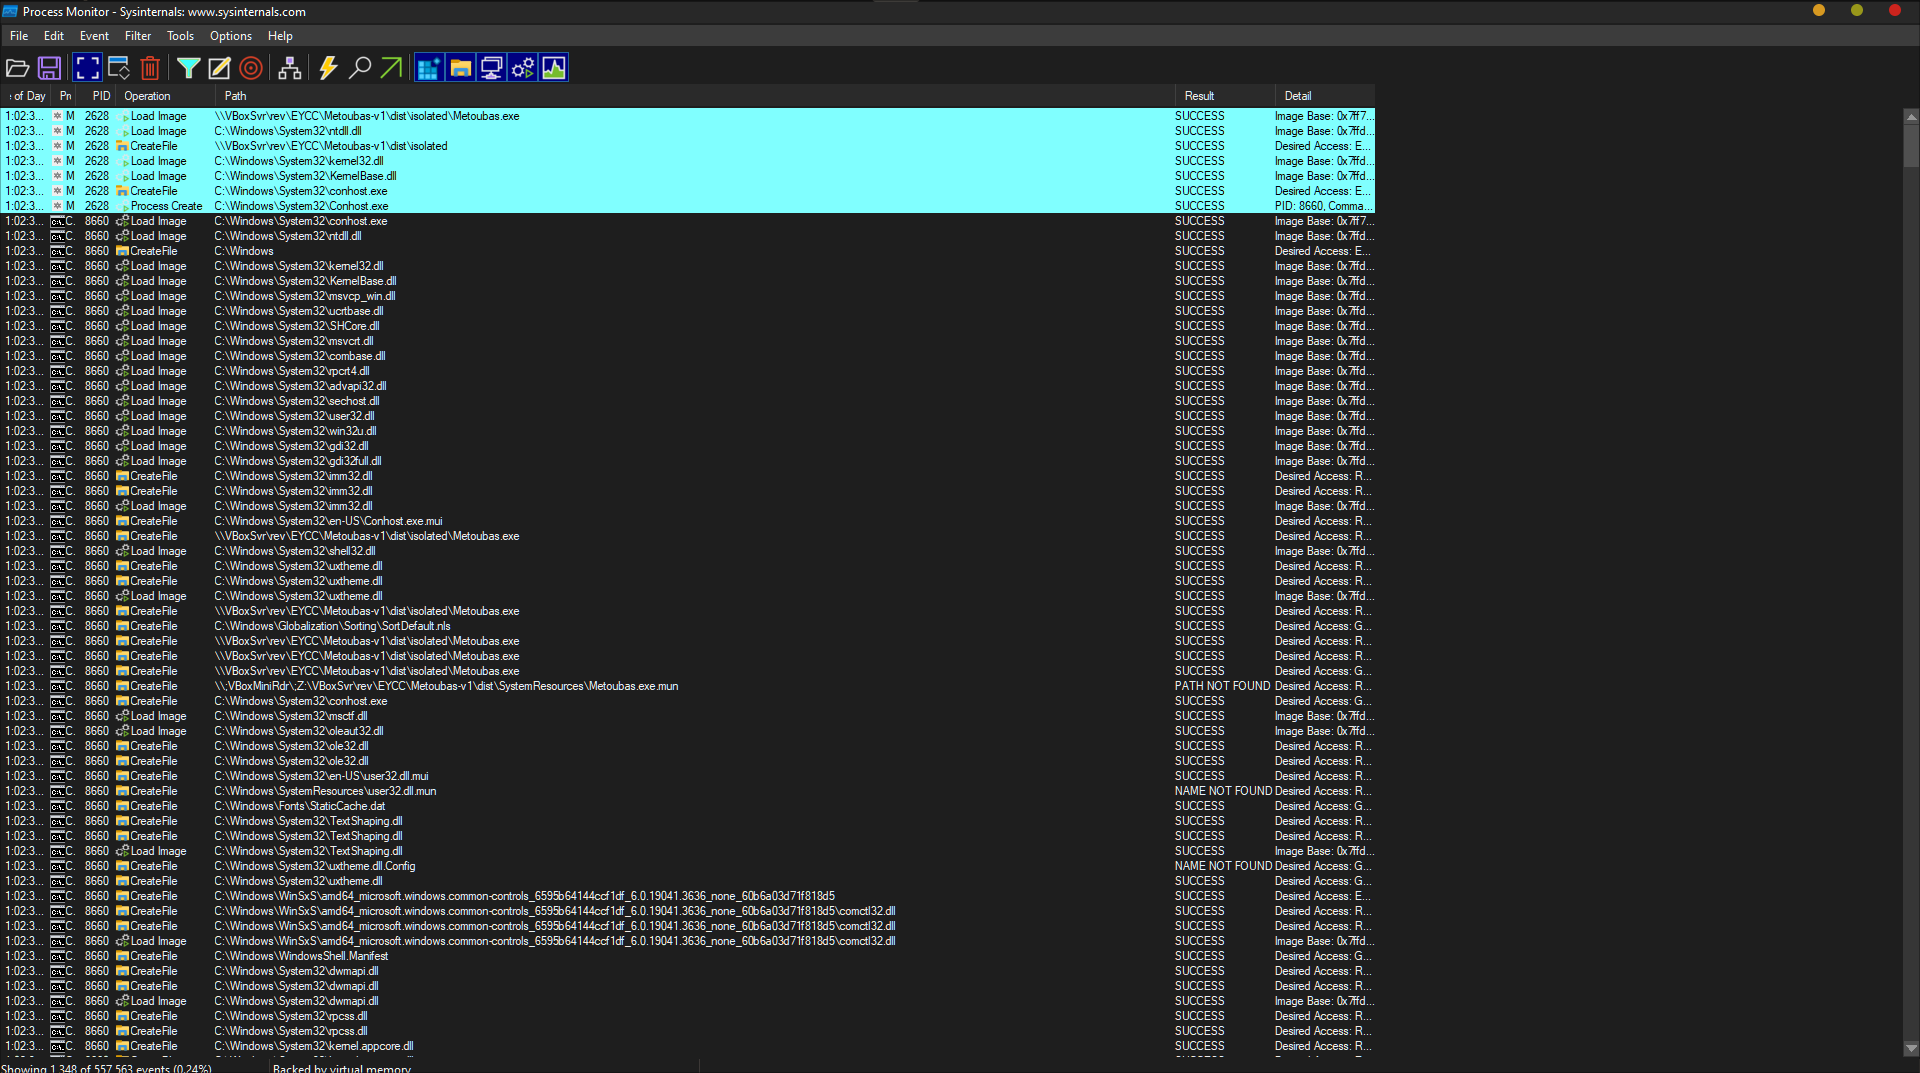Screen dimensions: 1920x1073
Task: Open Find with the magnifier icon
Action: 360,68
